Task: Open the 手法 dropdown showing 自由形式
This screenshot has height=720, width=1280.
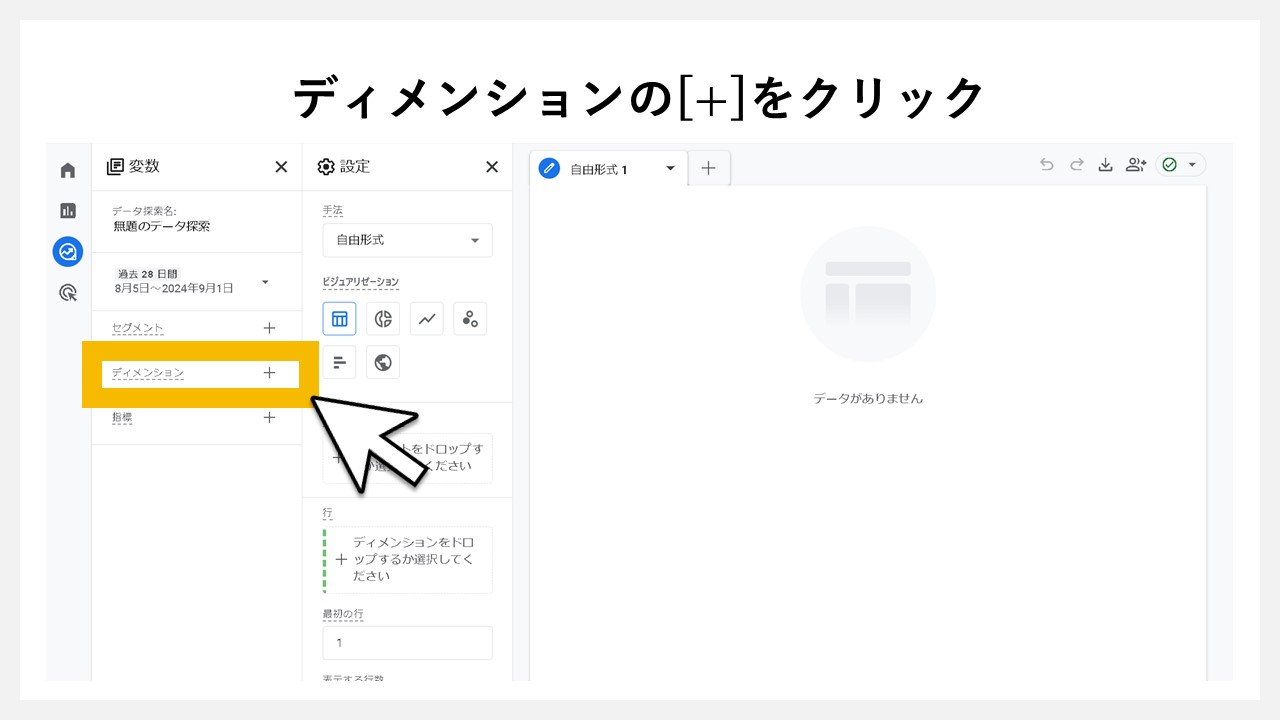Action: click(x=407, y=240)
